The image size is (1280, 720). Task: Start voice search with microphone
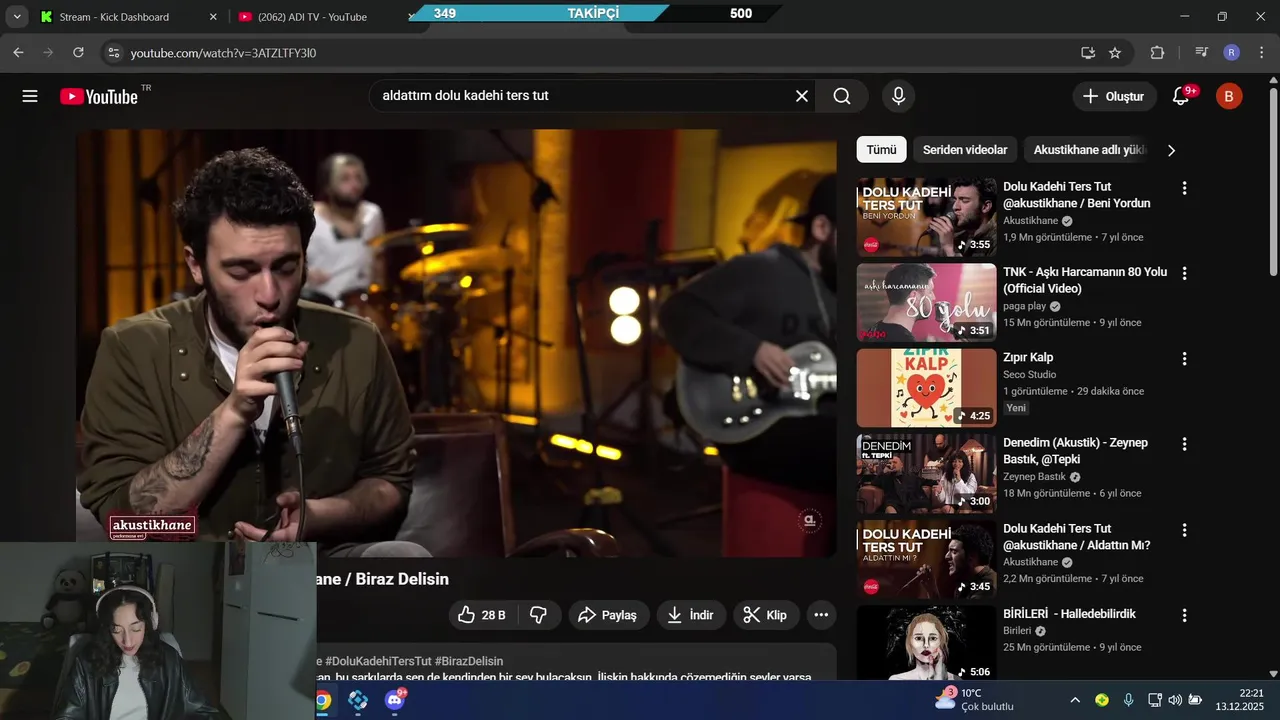point(898,96)
